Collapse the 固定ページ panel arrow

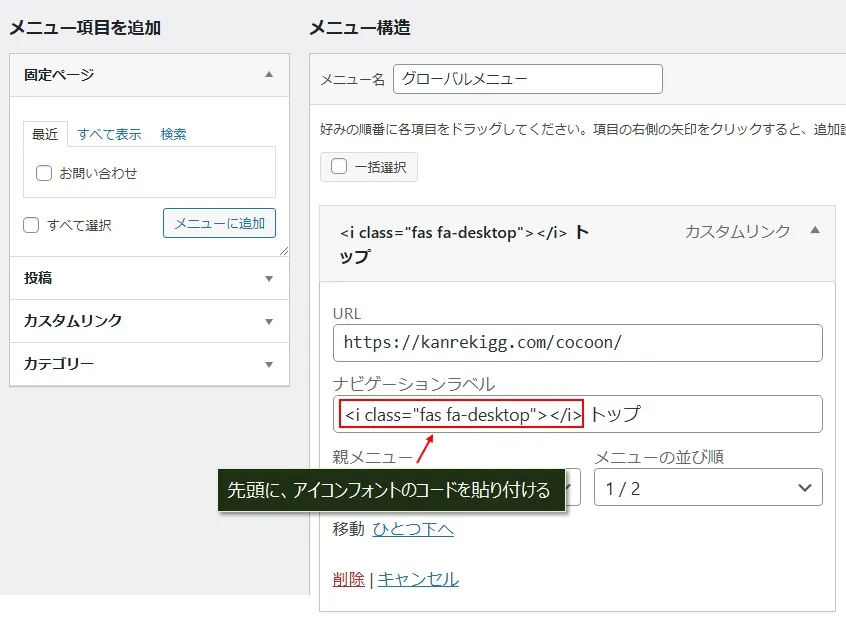(268, 74)
